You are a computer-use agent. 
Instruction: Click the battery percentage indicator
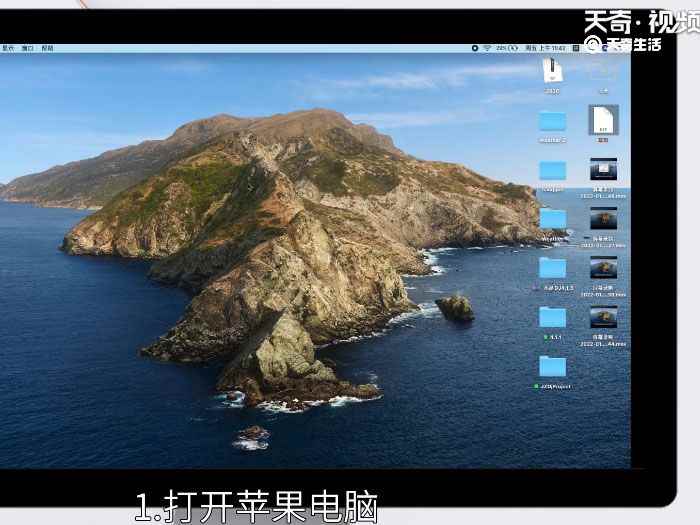tap(502, 48)
